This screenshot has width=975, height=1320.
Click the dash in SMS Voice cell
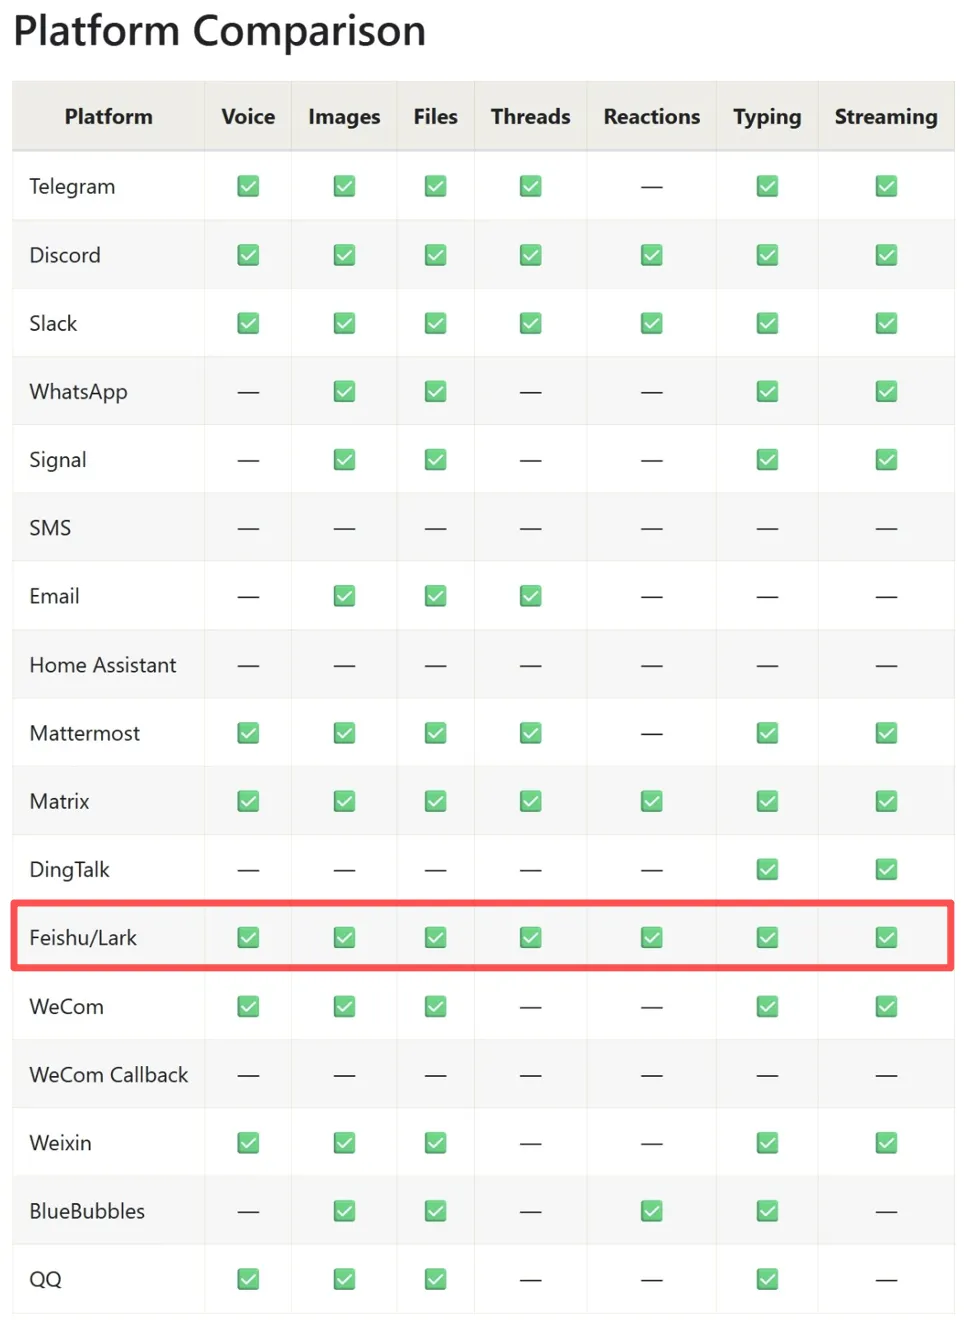248,528
